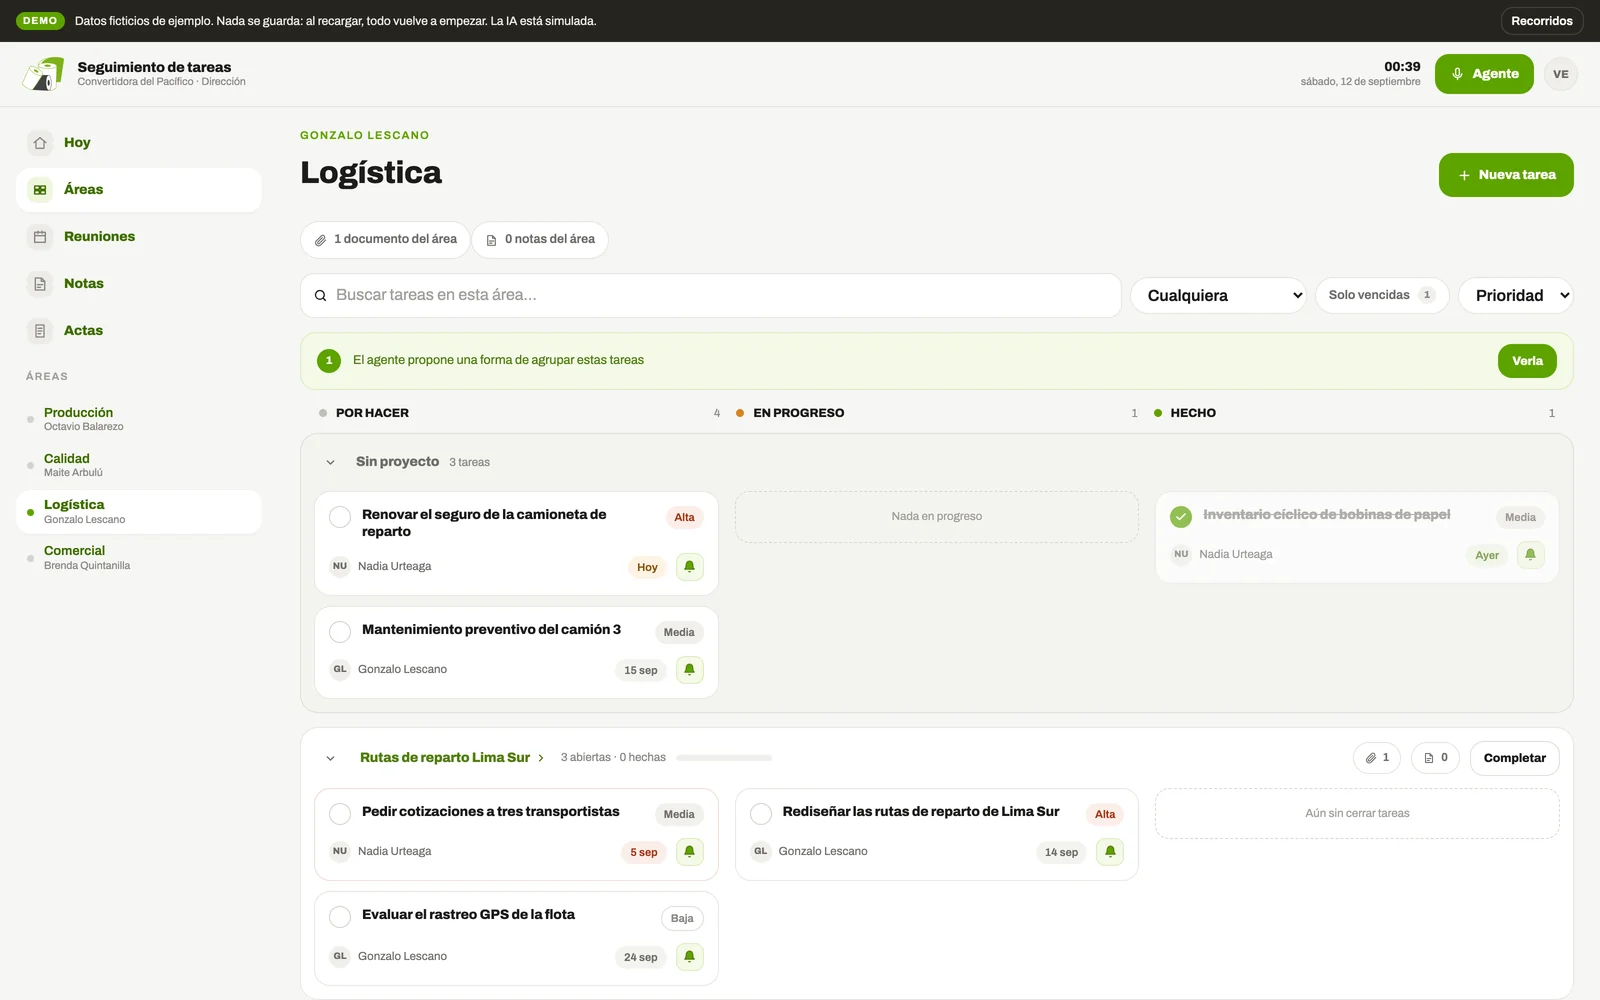Click the bell on Inventario cíclico task
The height and width of the screenshot is (1000, 1600).
click(1530, 555)
